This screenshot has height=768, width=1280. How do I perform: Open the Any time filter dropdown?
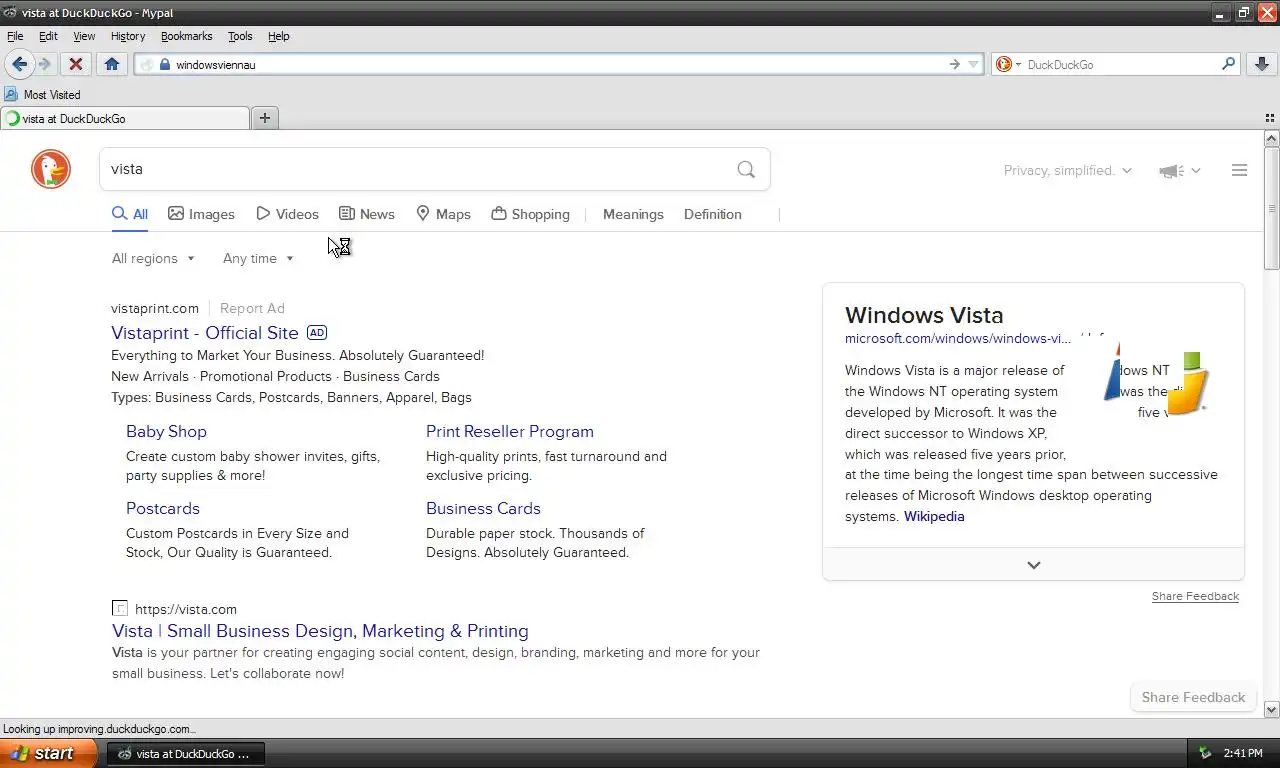[258, 258]
